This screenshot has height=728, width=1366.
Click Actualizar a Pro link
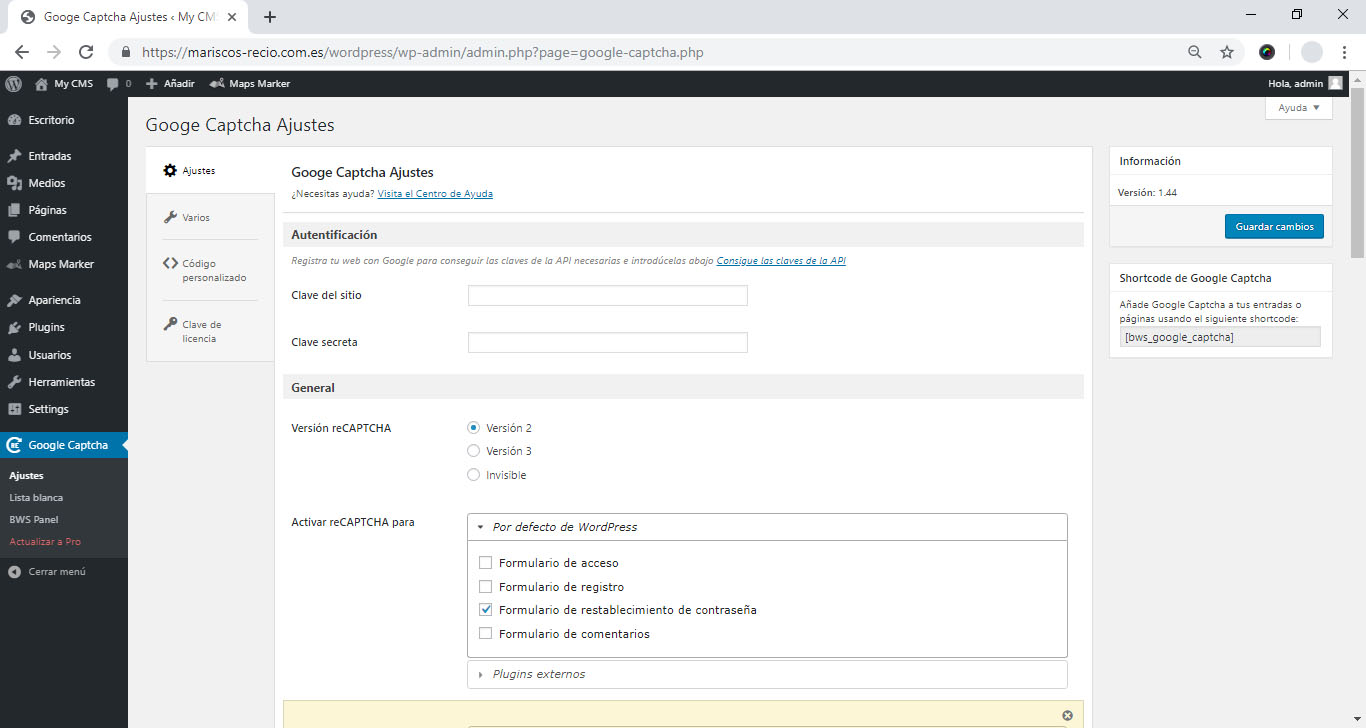tap(45, 542)
